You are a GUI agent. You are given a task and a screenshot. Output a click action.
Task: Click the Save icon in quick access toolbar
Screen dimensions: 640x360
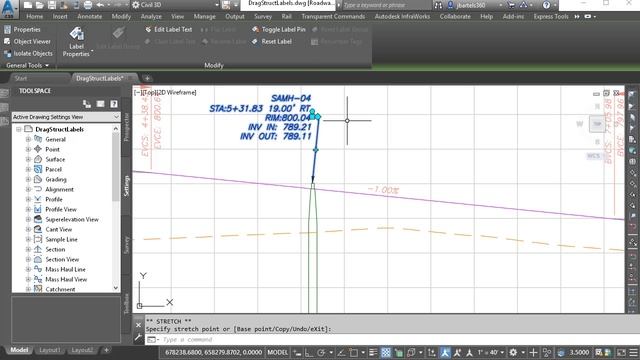(x=52, y=5)
